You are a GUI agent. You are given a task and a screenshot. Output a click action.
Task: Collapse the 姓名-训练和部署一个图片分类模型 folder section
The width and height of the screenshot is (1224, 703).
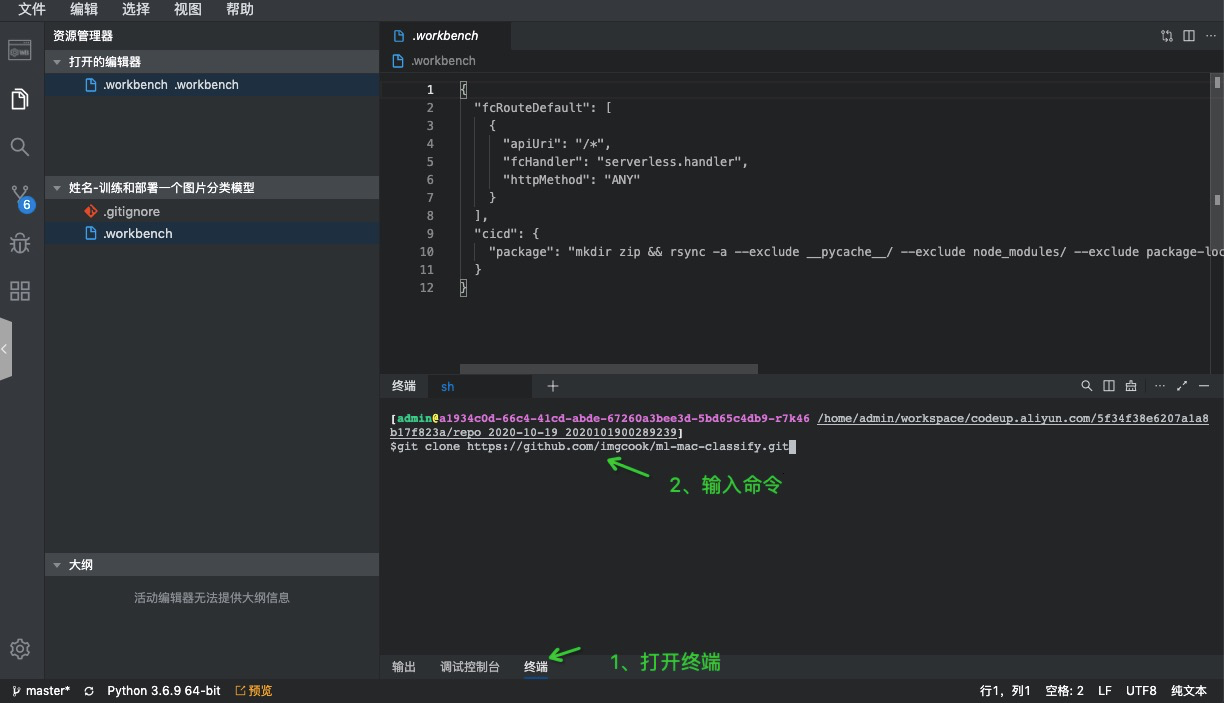pyautogui.click(x=57, y=188)
